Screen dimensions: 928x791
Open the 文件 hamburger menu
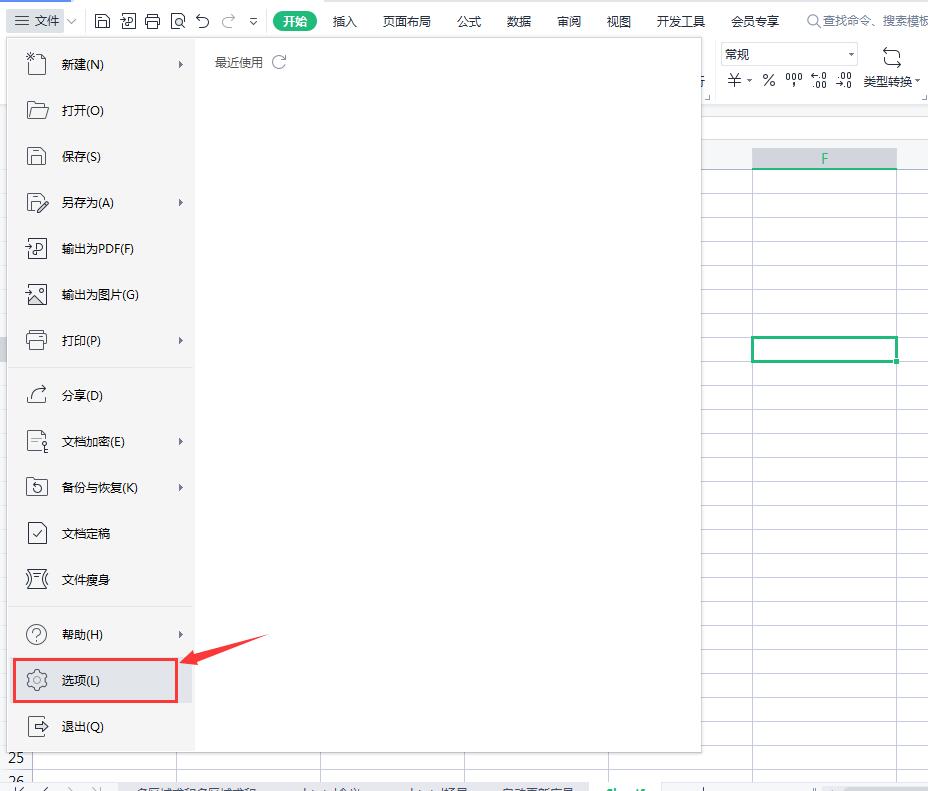[36, 21]
